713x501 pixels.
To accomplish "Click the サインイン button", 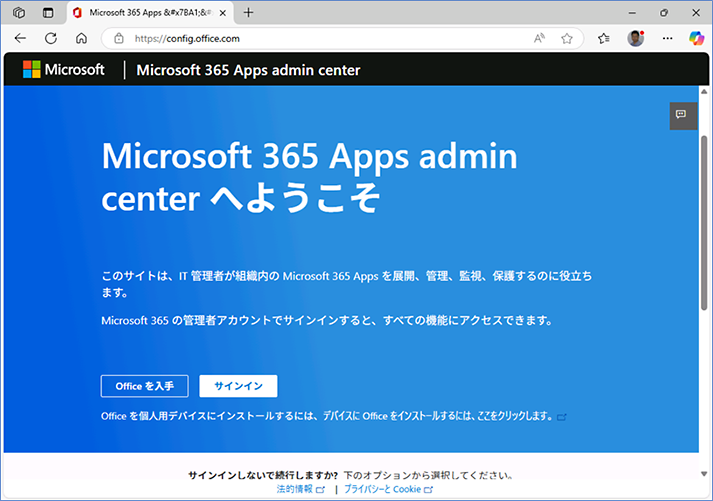I will 238,386.
